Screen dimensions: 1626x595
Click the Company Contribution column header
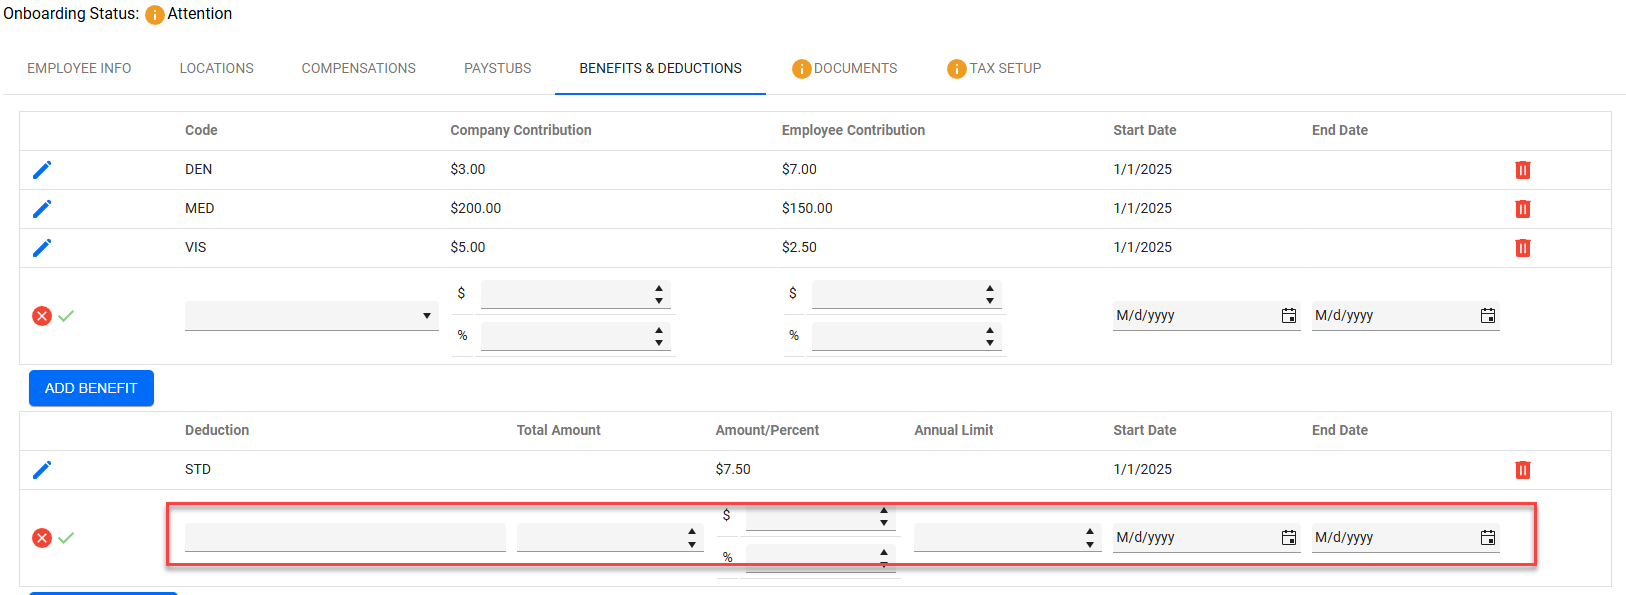521,131
